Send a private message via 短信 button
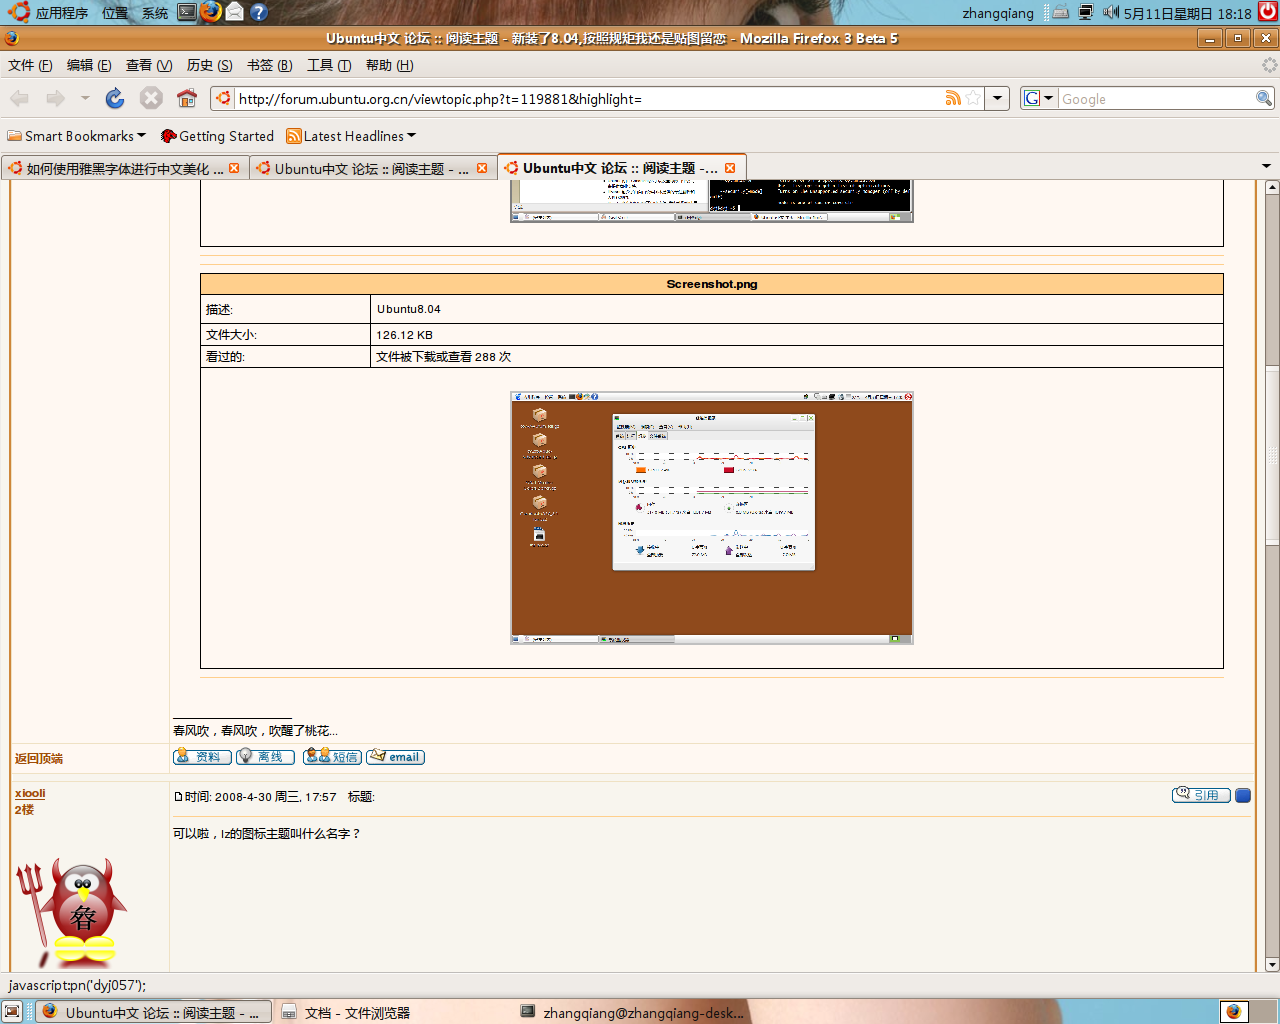The width and height of the screenshot is (1280, 1024). [x=332, y=757]
